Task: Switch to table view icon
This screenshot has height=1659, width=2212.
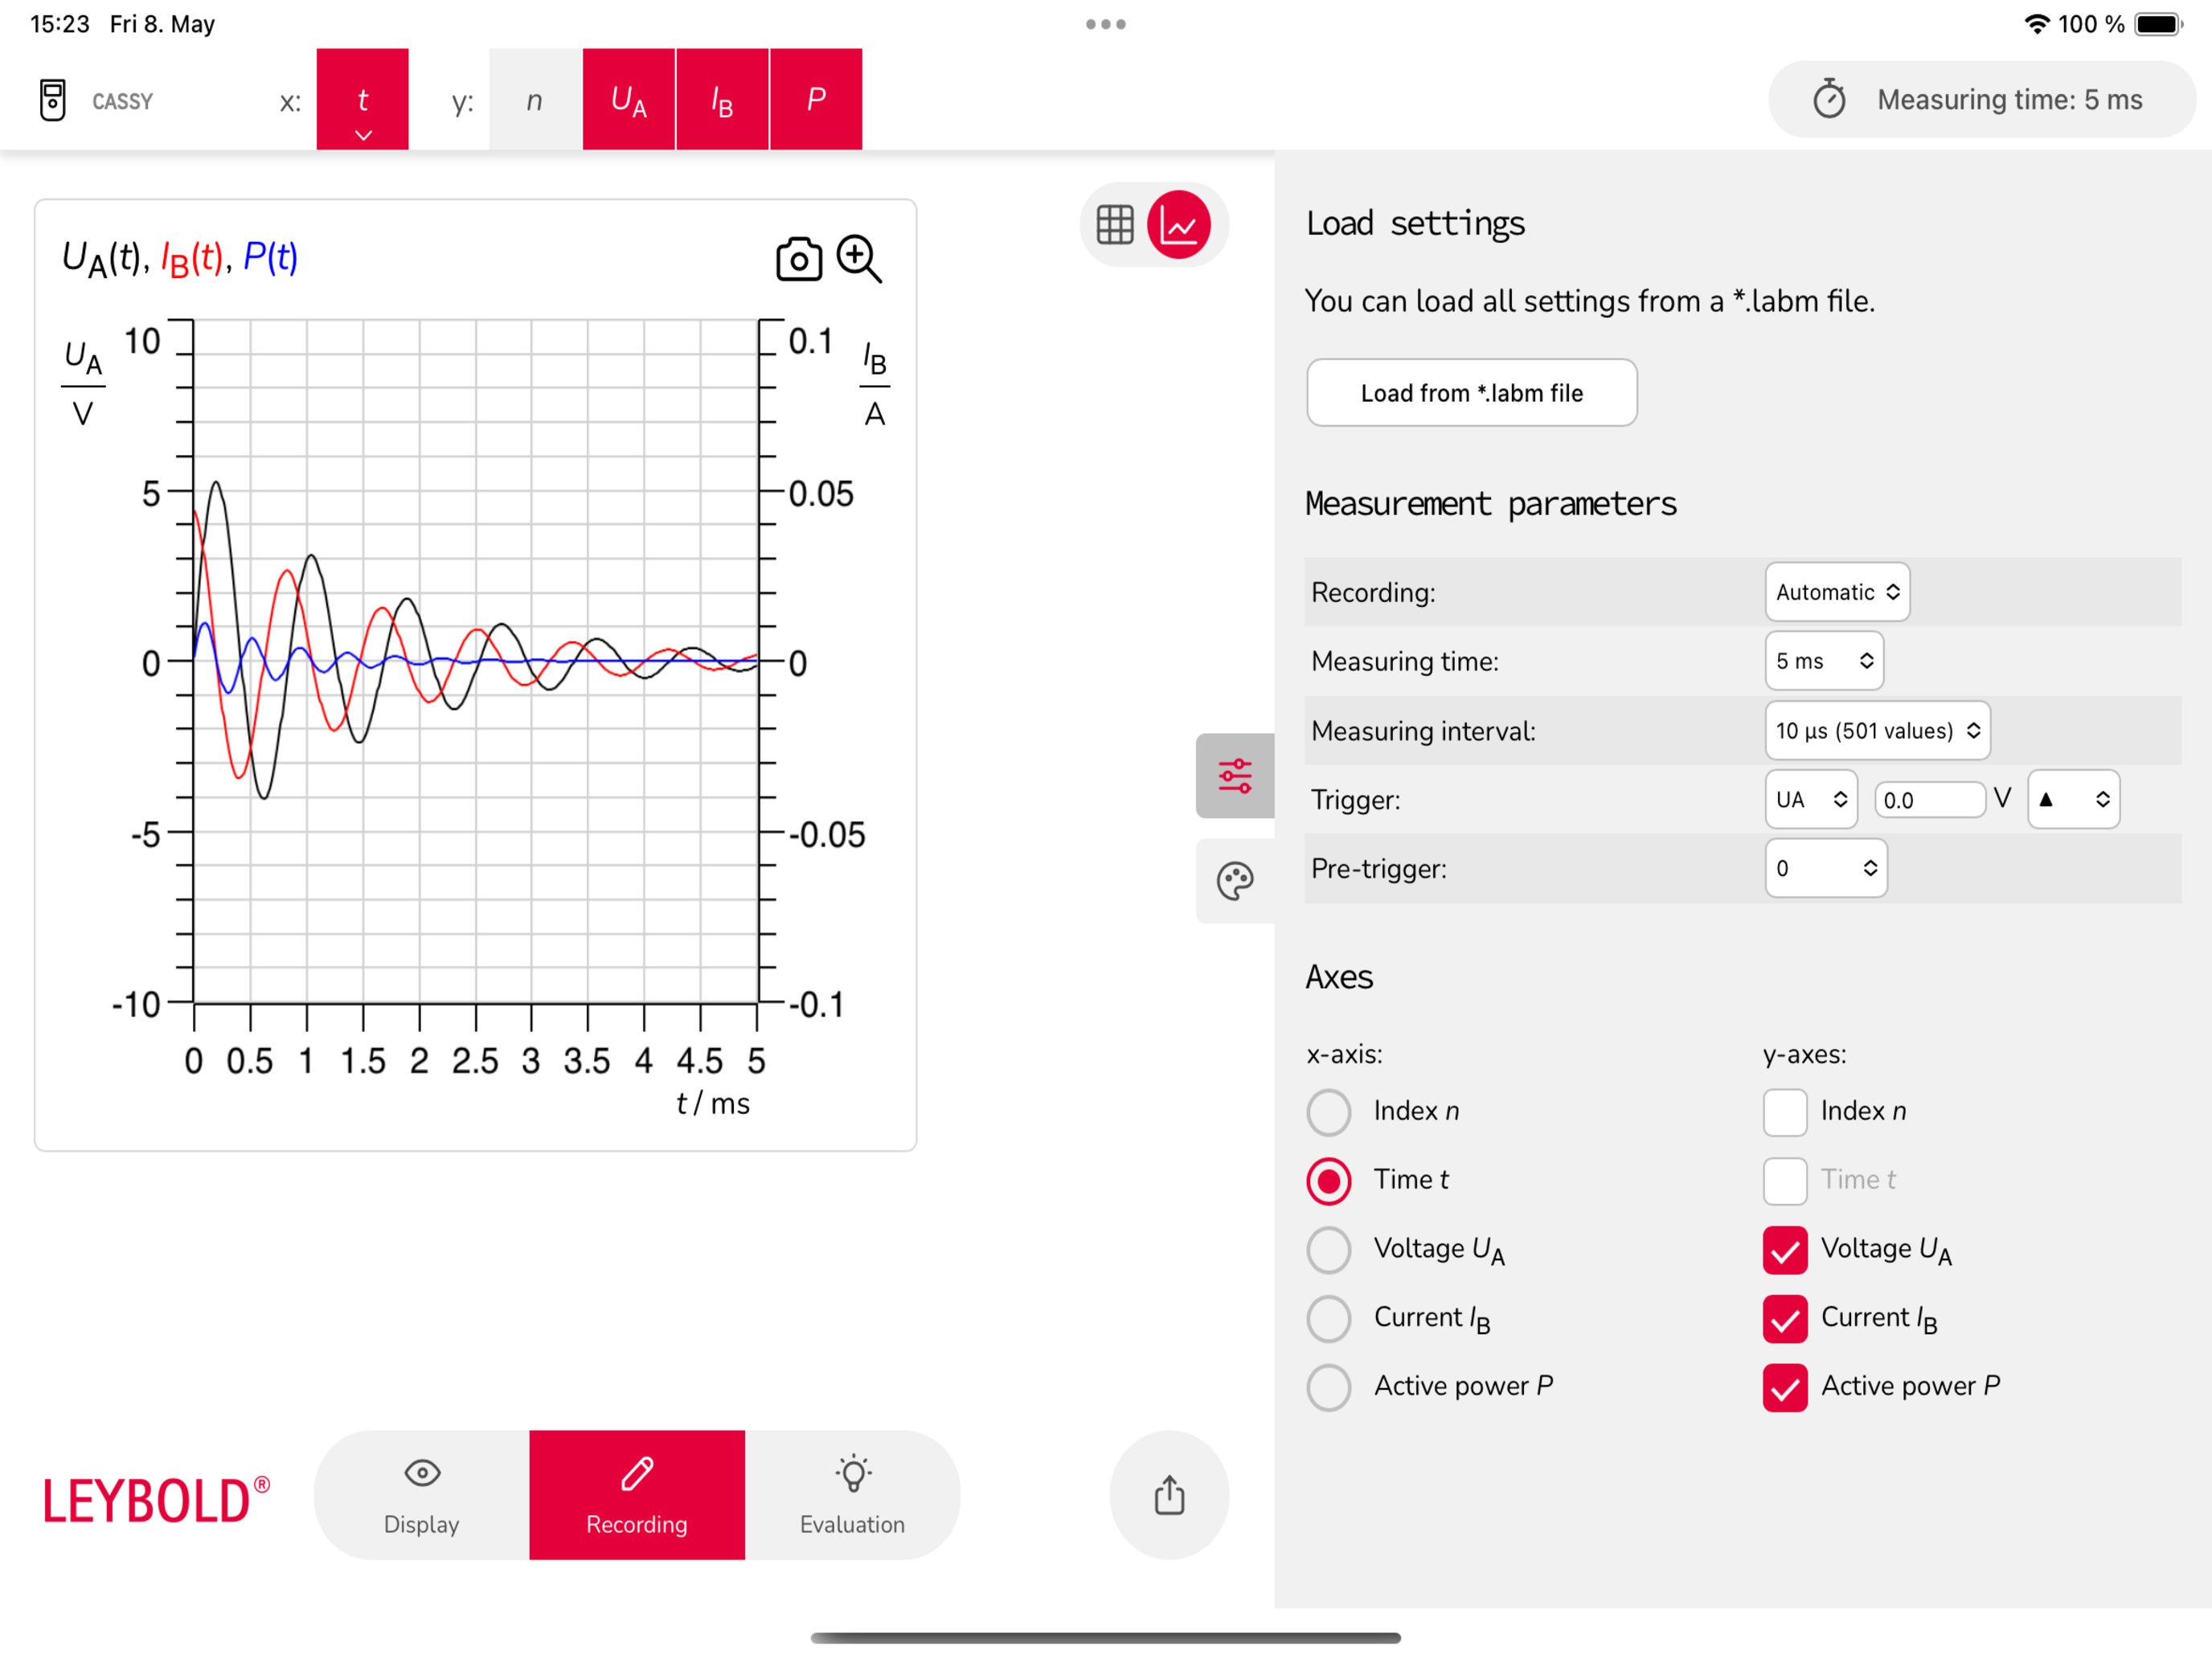Action: pyautogui.click(x=1115, y=225)
